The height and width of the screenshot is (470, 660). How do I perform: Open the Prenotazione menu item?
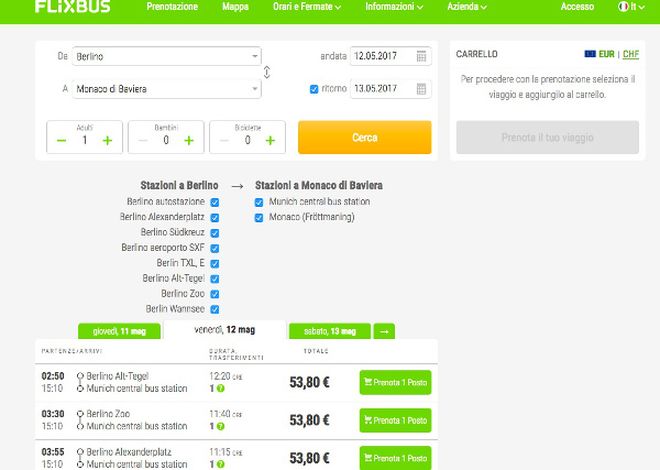[x=172, y=7]
